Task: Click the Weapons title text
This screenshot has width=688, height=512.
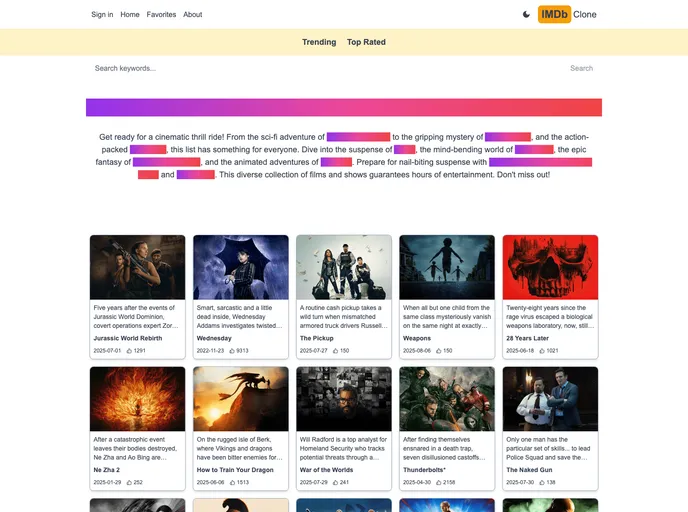Action: pyautogui.click(x=417, y=338)
